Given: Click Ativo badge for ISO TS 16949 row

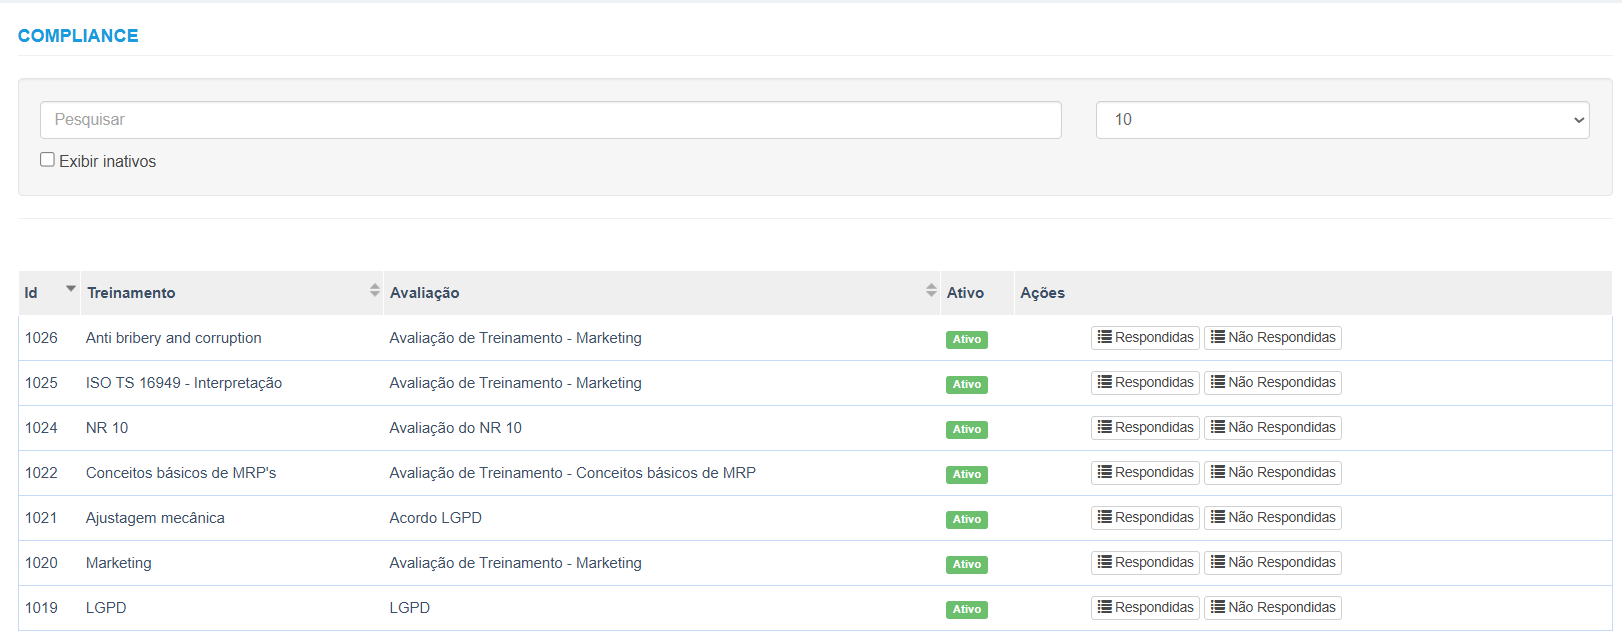Looking at the screenshot, I should coord(966,384).
